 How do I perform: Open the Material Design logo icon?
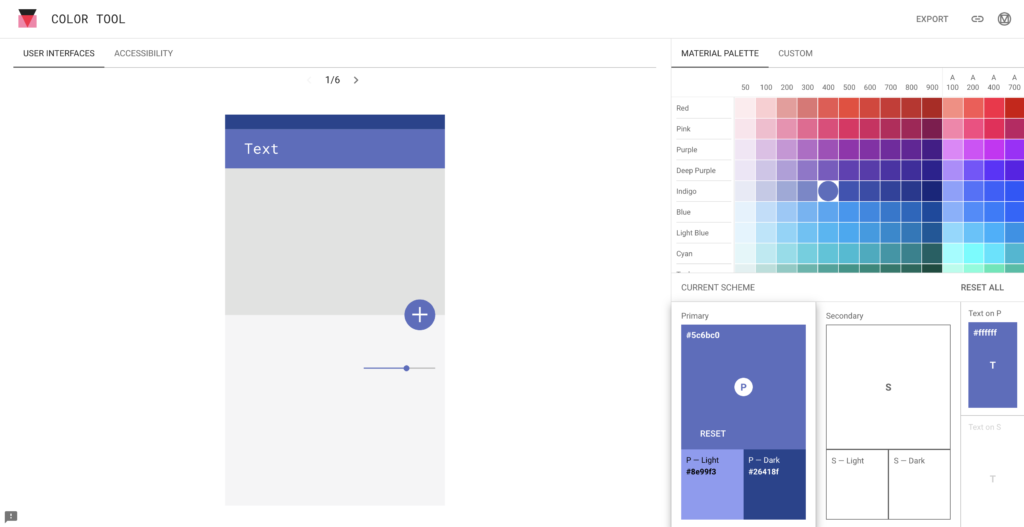click(1004, 19)
